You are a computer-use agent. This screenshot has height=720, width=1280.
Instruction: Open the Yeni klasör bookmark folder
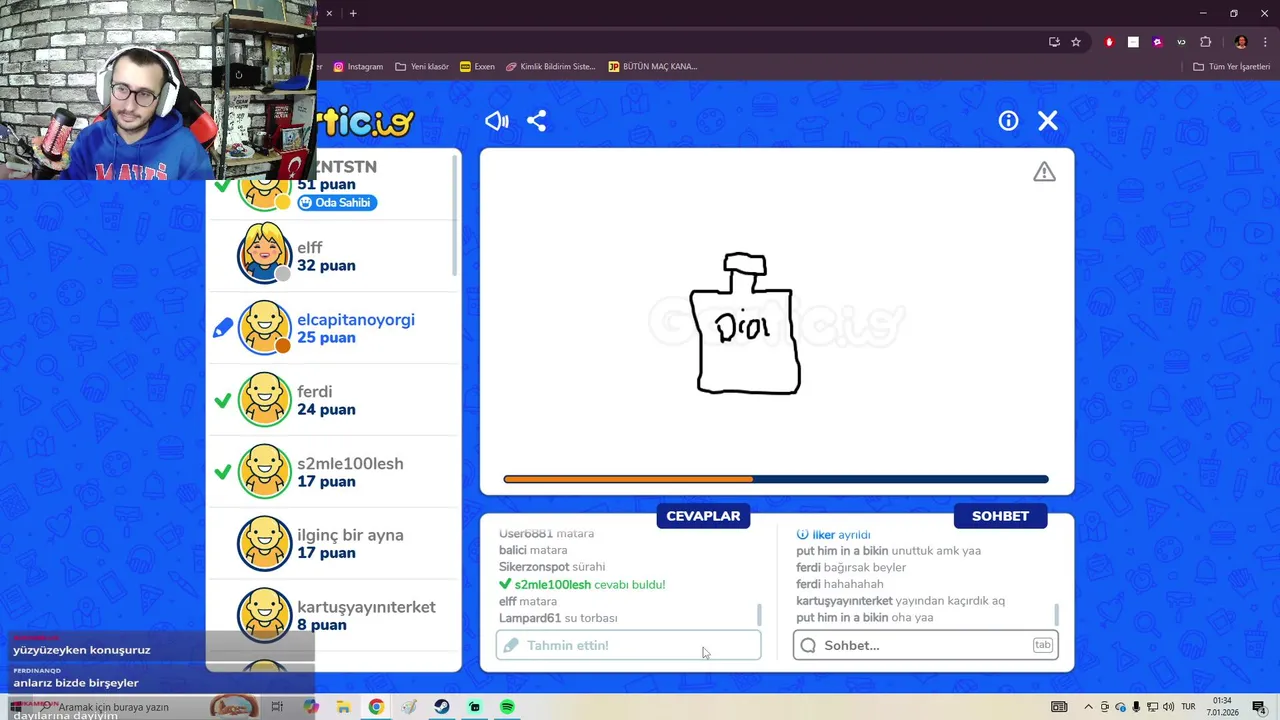tap(422, 67)
